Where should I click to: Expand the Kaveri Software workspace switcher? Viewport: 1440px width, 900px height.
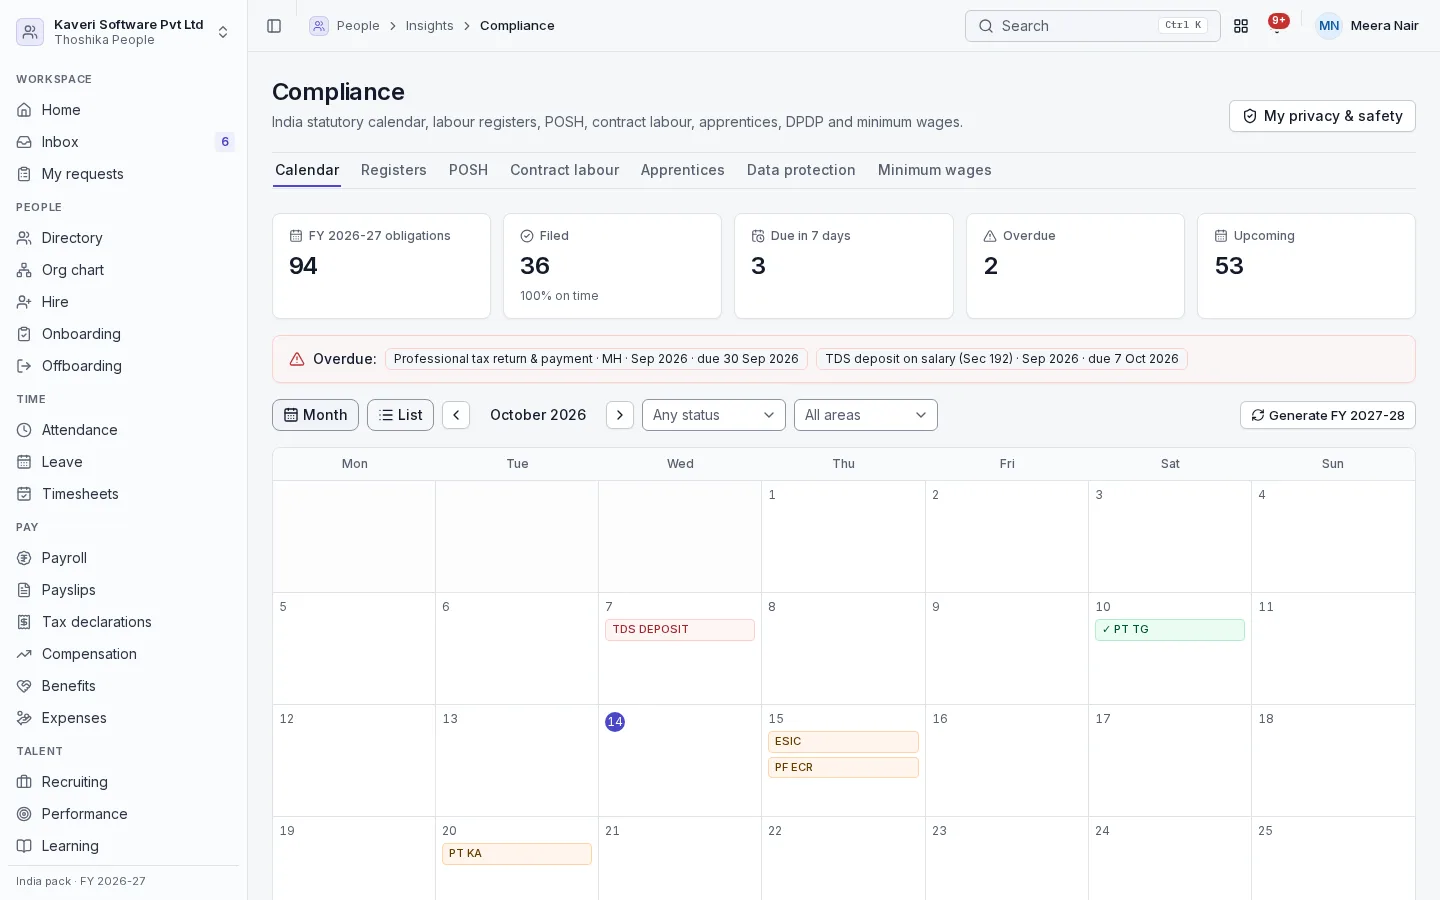[x=124, y=32]
